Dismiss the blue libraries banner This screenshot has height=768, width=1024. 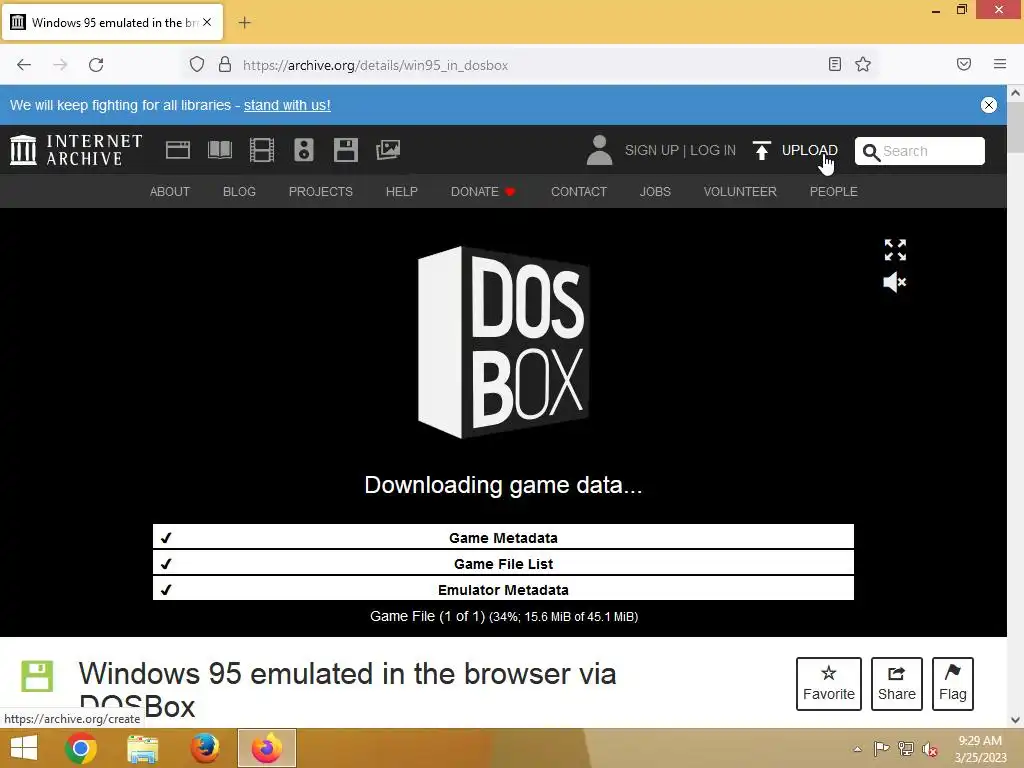coord(989,105)
